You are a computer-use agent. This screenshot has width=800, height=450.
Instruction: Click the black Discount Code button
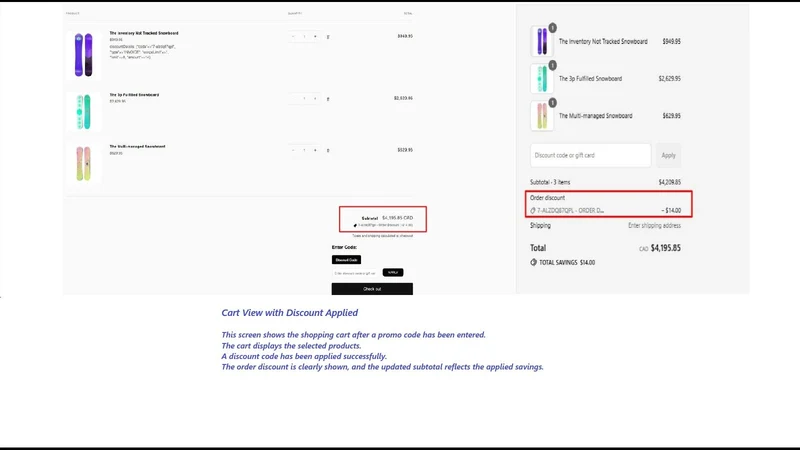coord(346,260)
